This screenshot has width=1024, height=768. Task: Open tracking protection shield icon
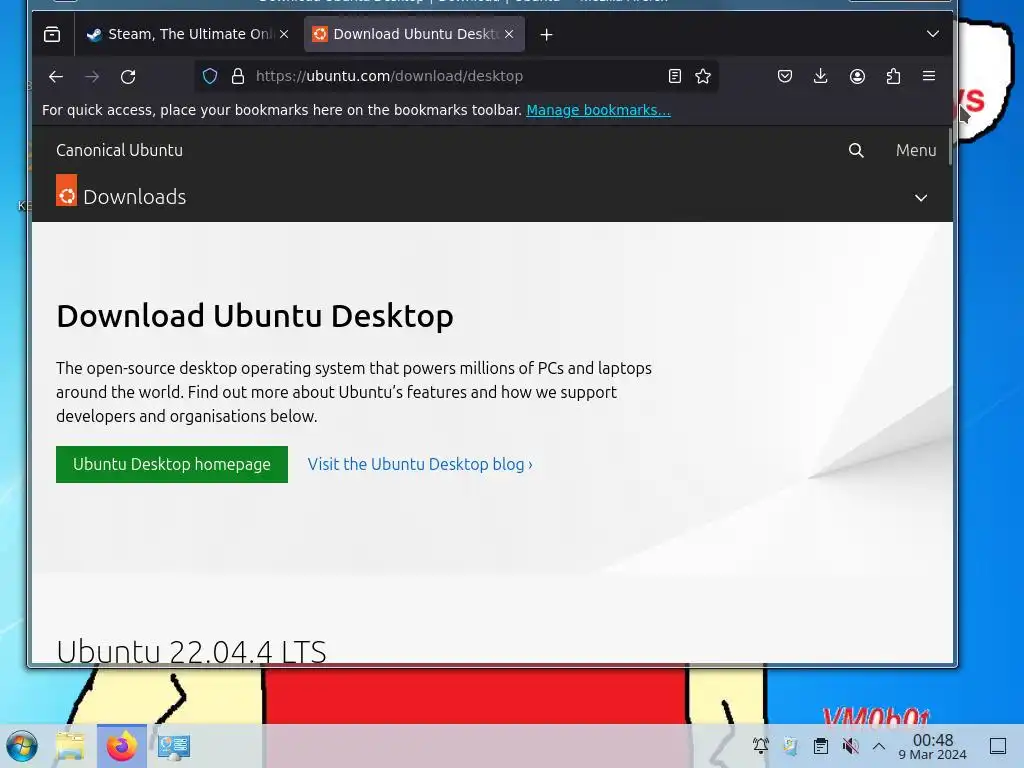[210, 76]
